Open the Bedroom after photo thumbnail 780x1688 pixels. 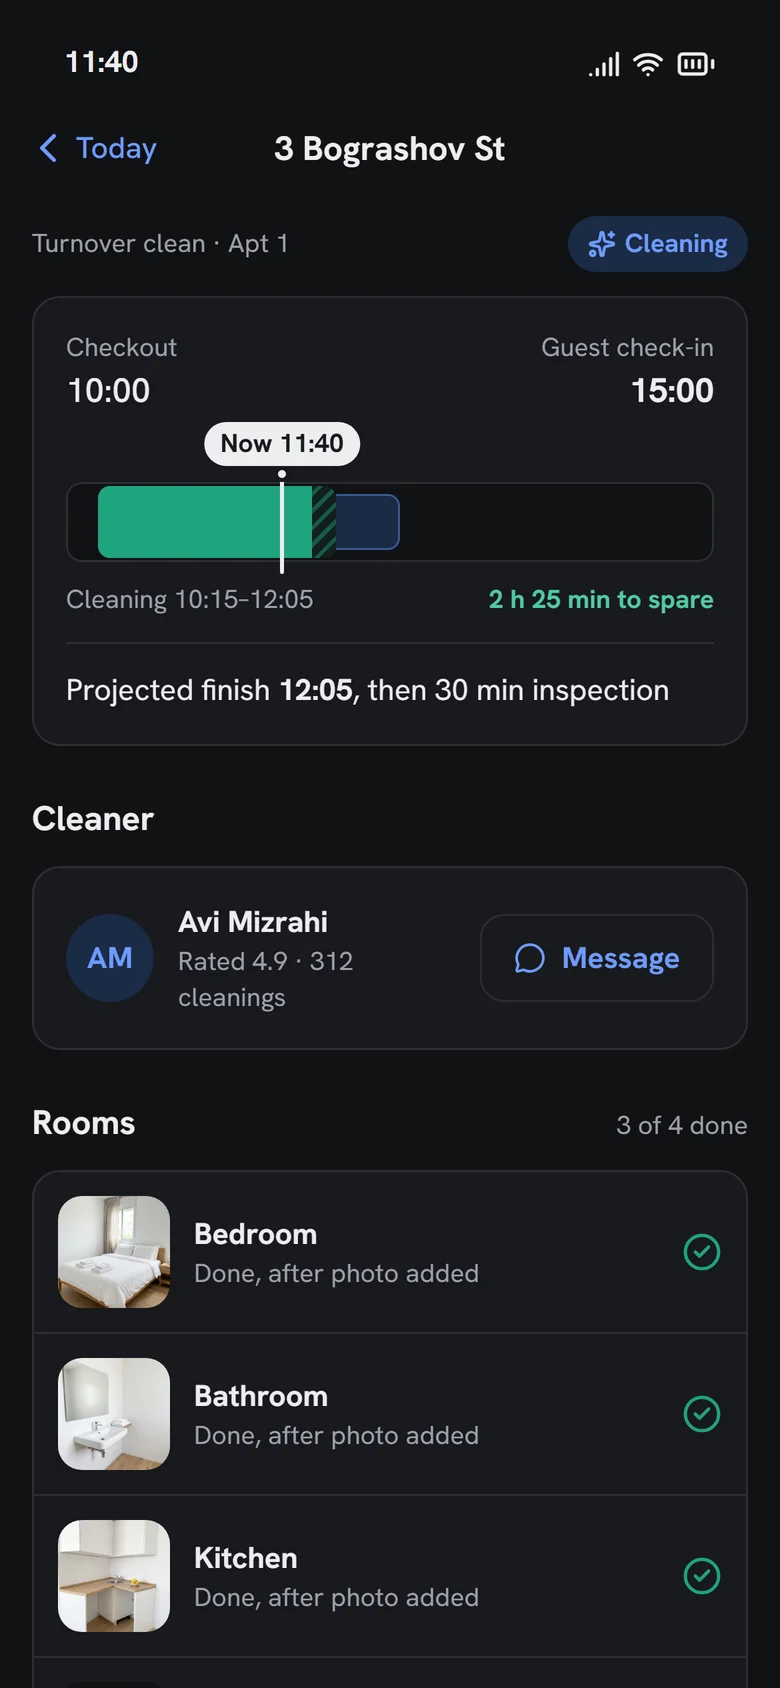coord(114,1252)
